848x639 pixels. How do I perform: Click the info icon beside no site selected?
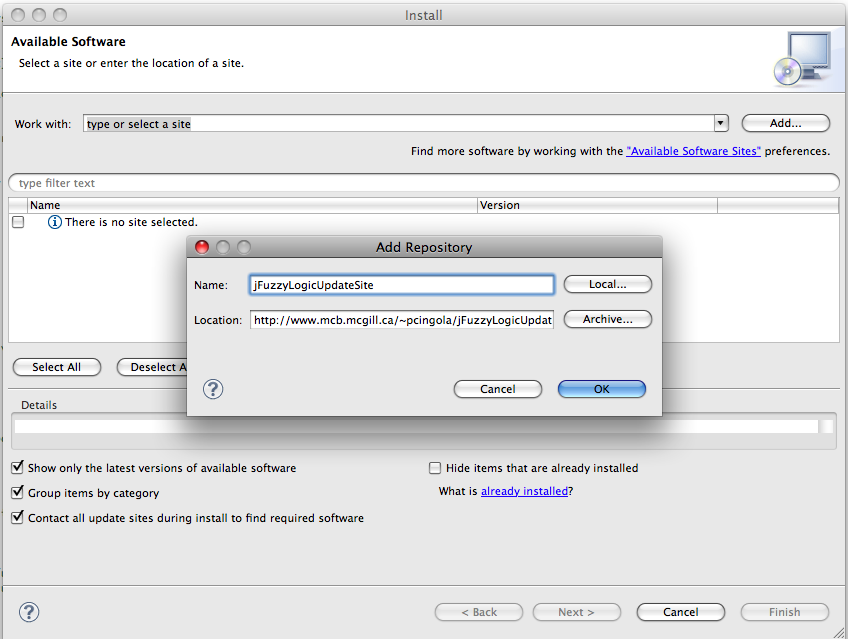coord(55,222)
